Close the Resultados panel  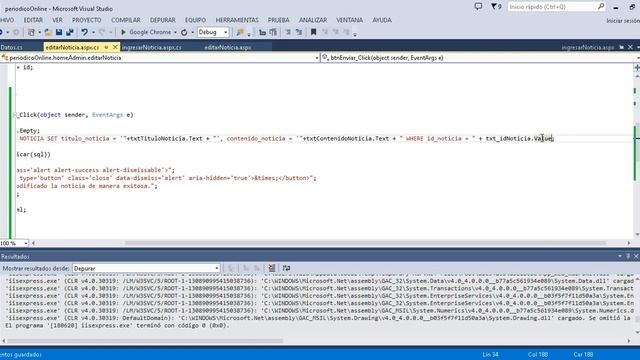tap(636, 256)
